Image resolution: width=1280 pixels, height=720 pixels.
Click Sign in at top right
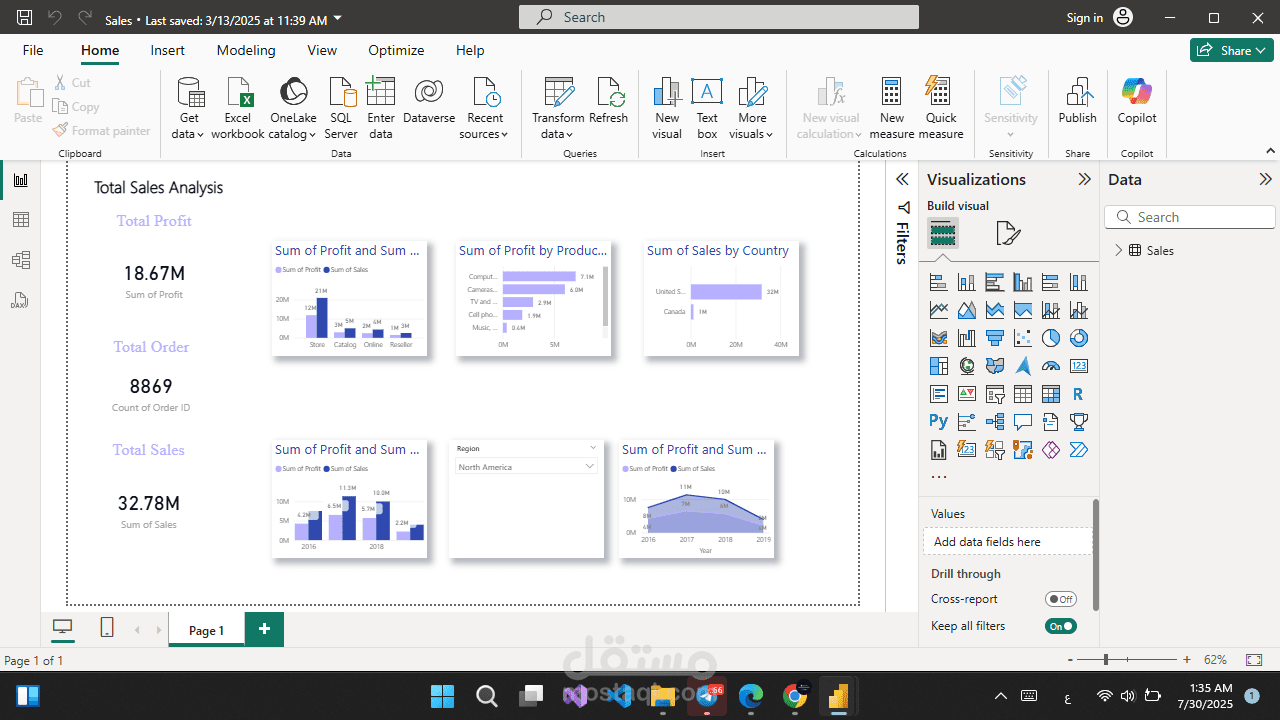pos(1084,18)
